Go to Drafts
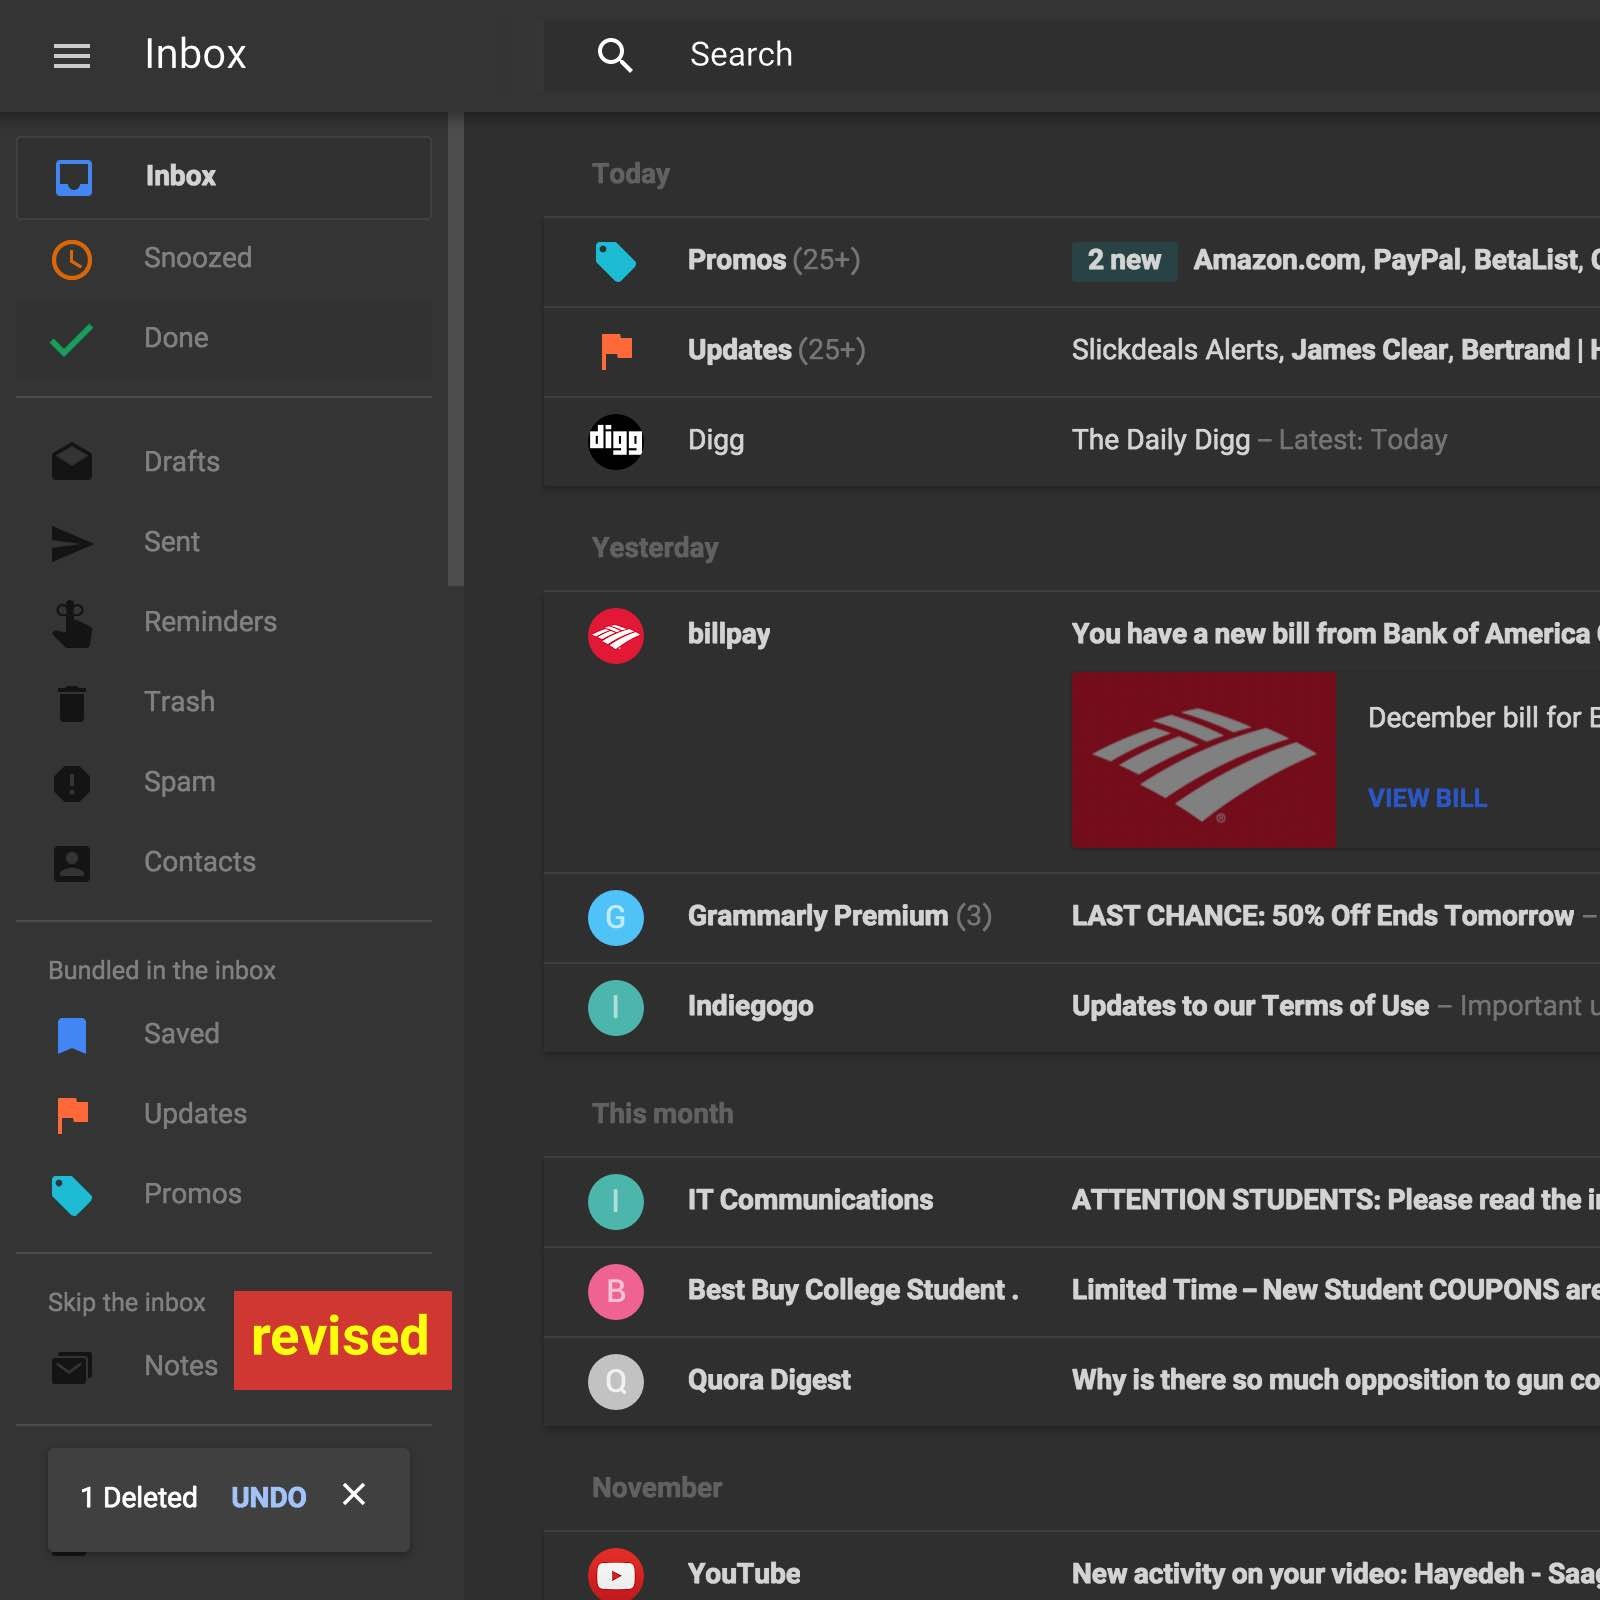 click(x=224, y=461)
